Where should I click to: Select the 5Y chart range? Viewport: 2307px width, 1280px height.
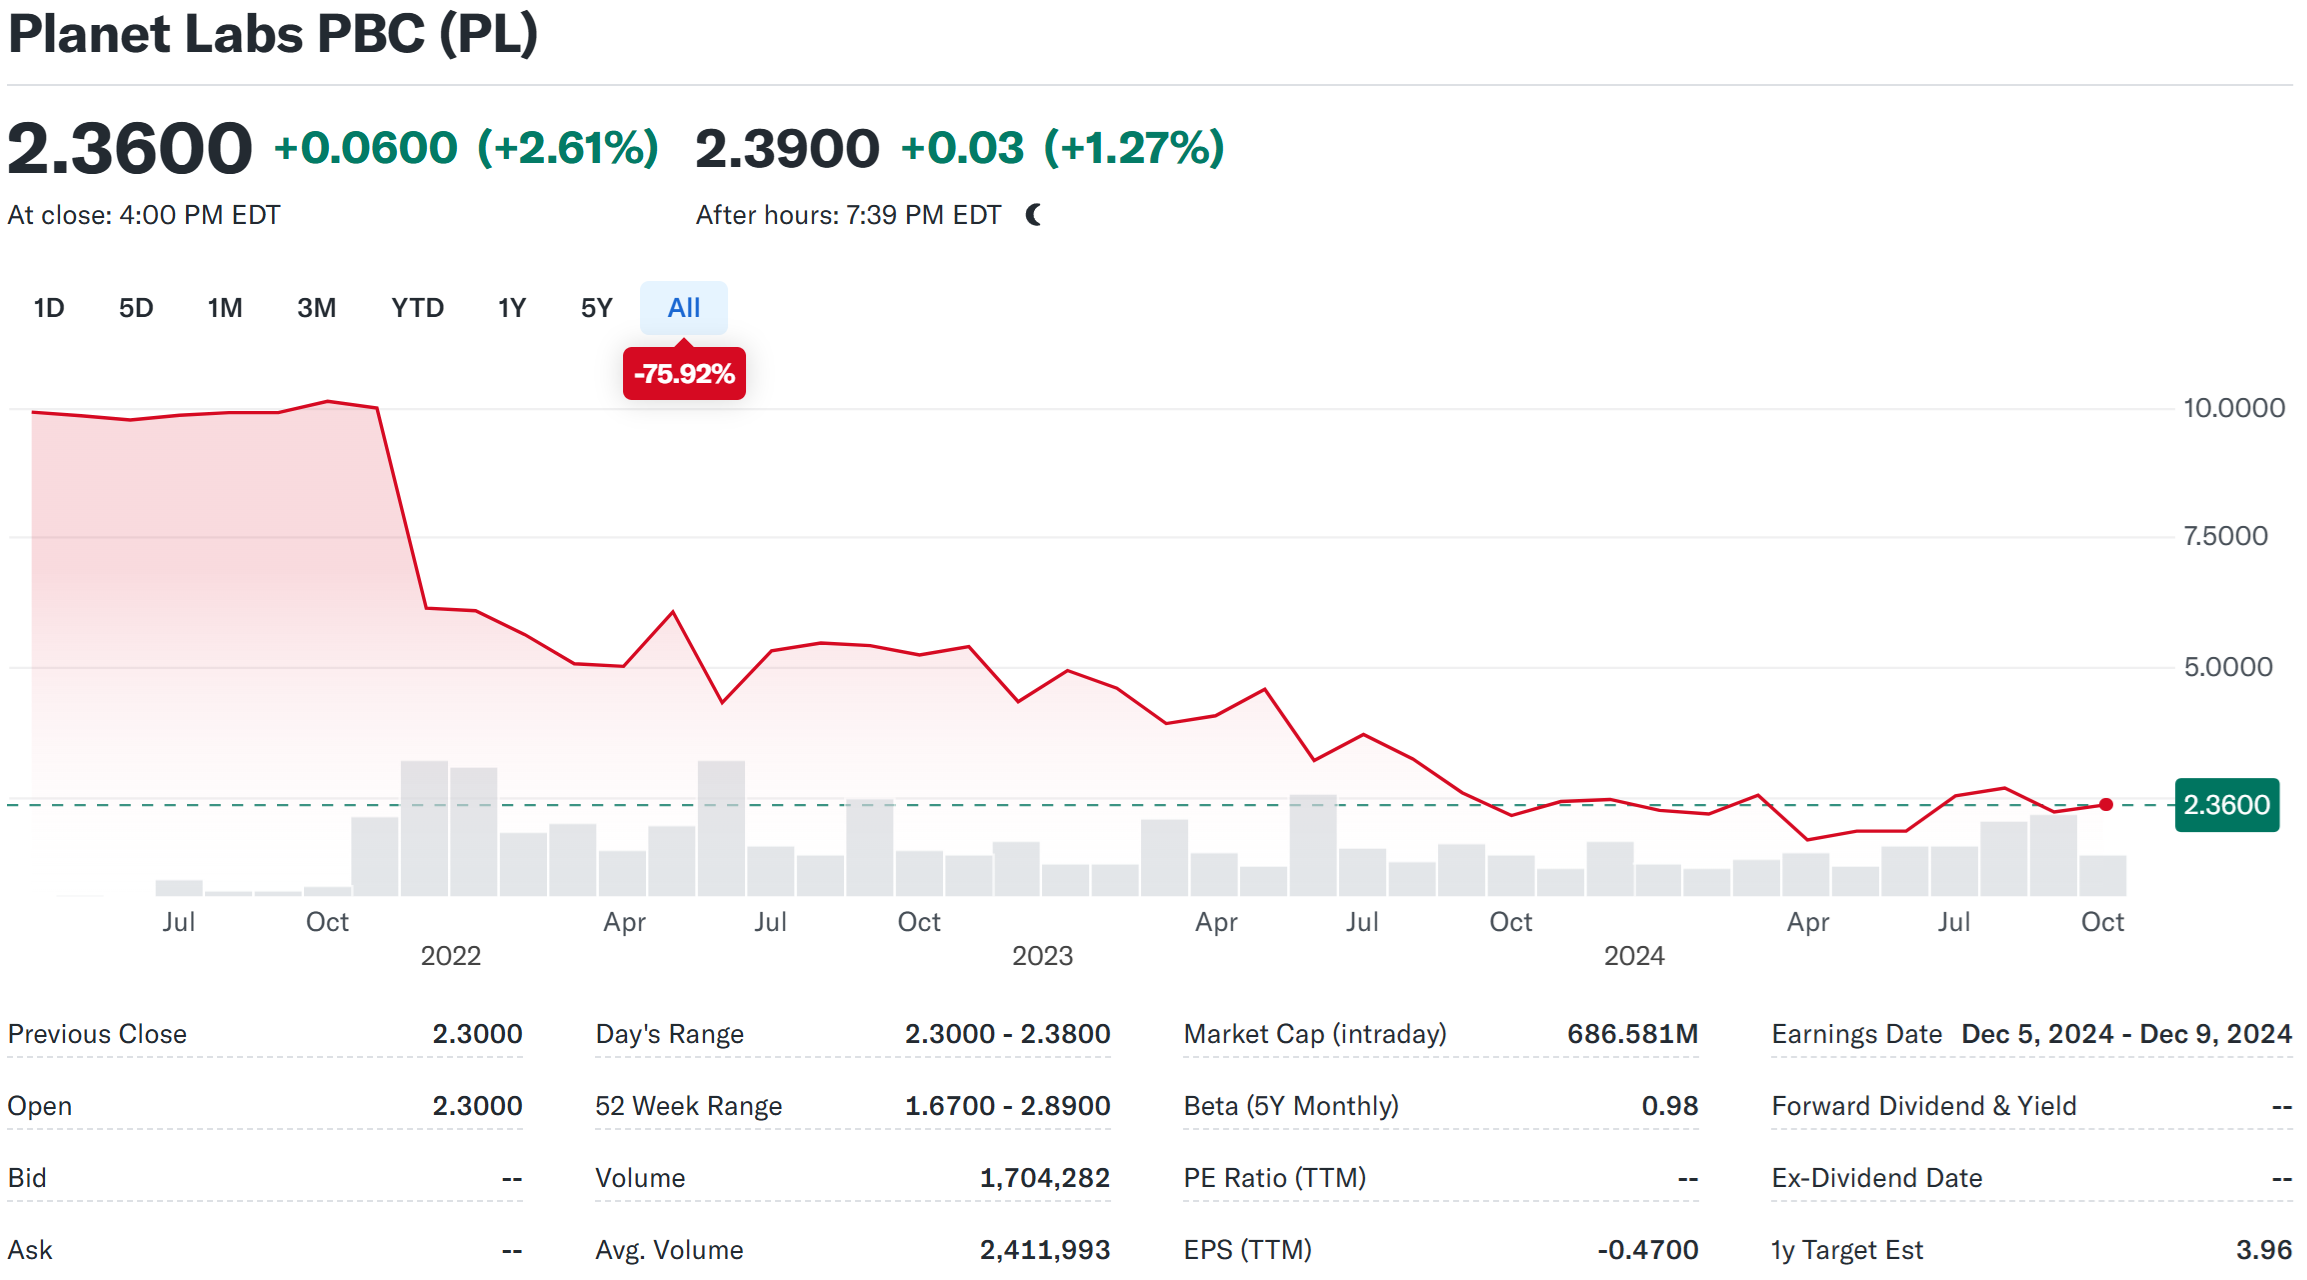point(596,308)
